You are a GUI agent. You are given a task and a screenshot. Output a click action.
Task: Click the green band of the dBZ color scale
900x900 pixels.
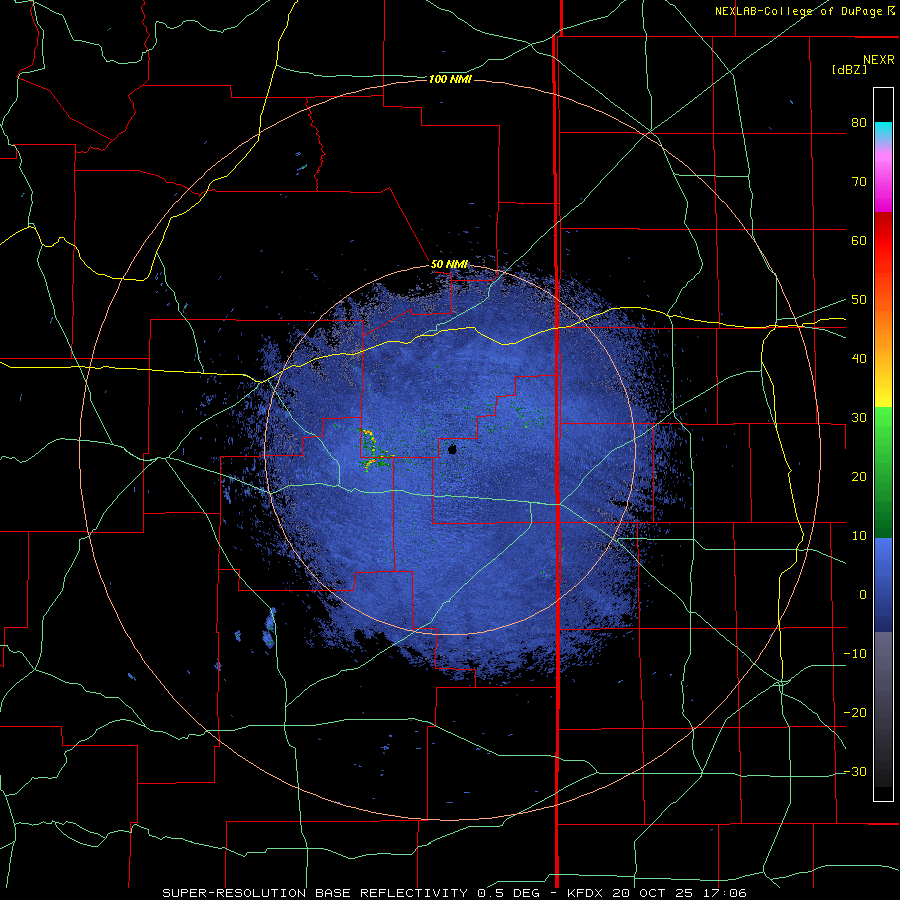[883, 472]
